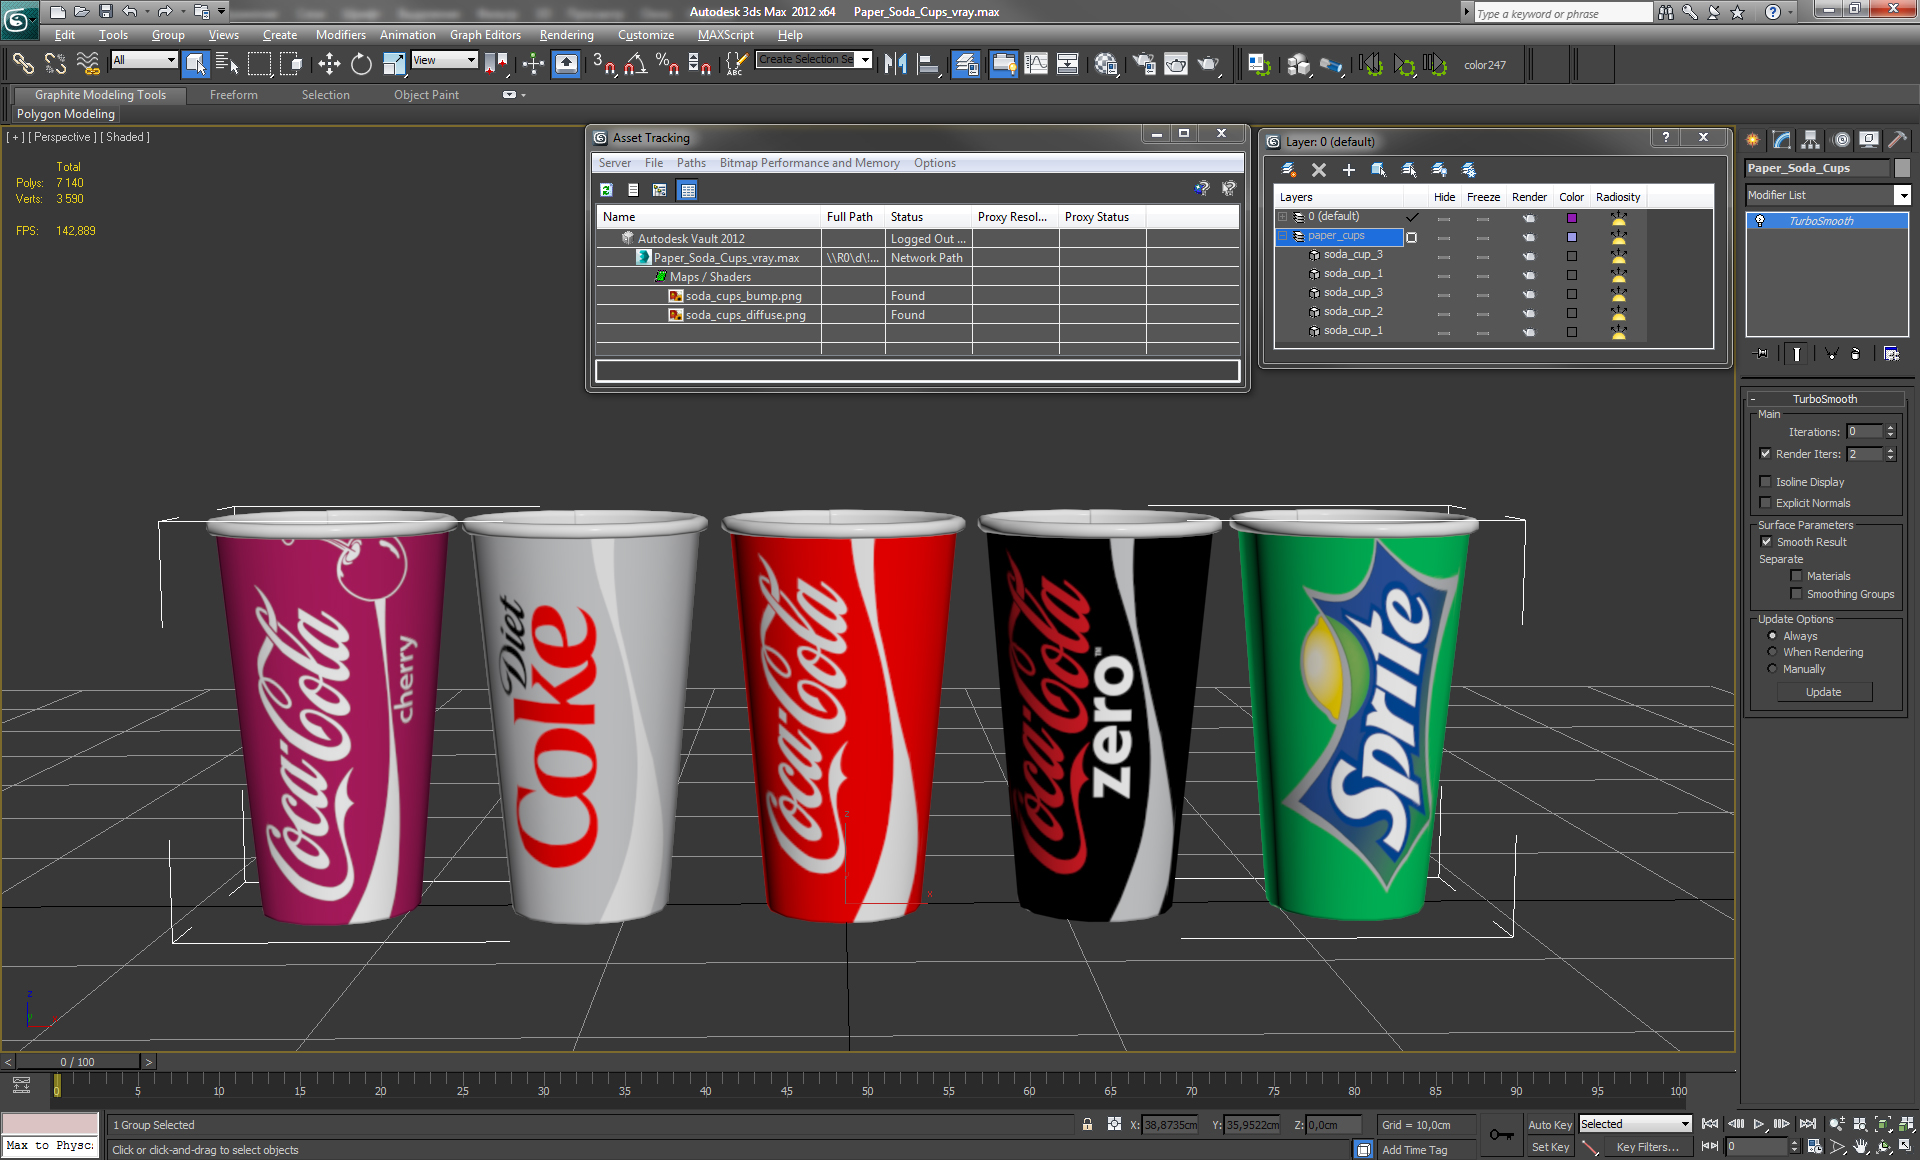This screenshot has width=1920, height=1160.
Task: Click the Align tool icon
Action: (928, 64)
